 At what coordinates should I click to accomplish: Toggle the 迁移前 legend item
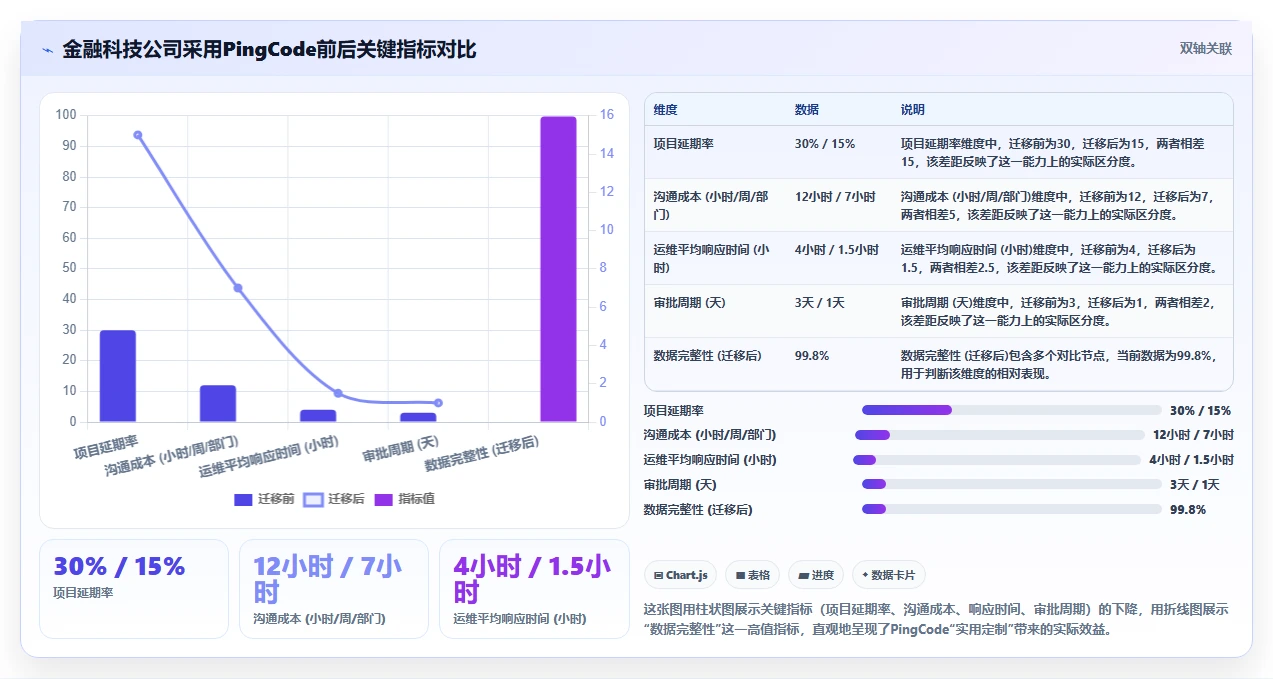coord(264,499)
